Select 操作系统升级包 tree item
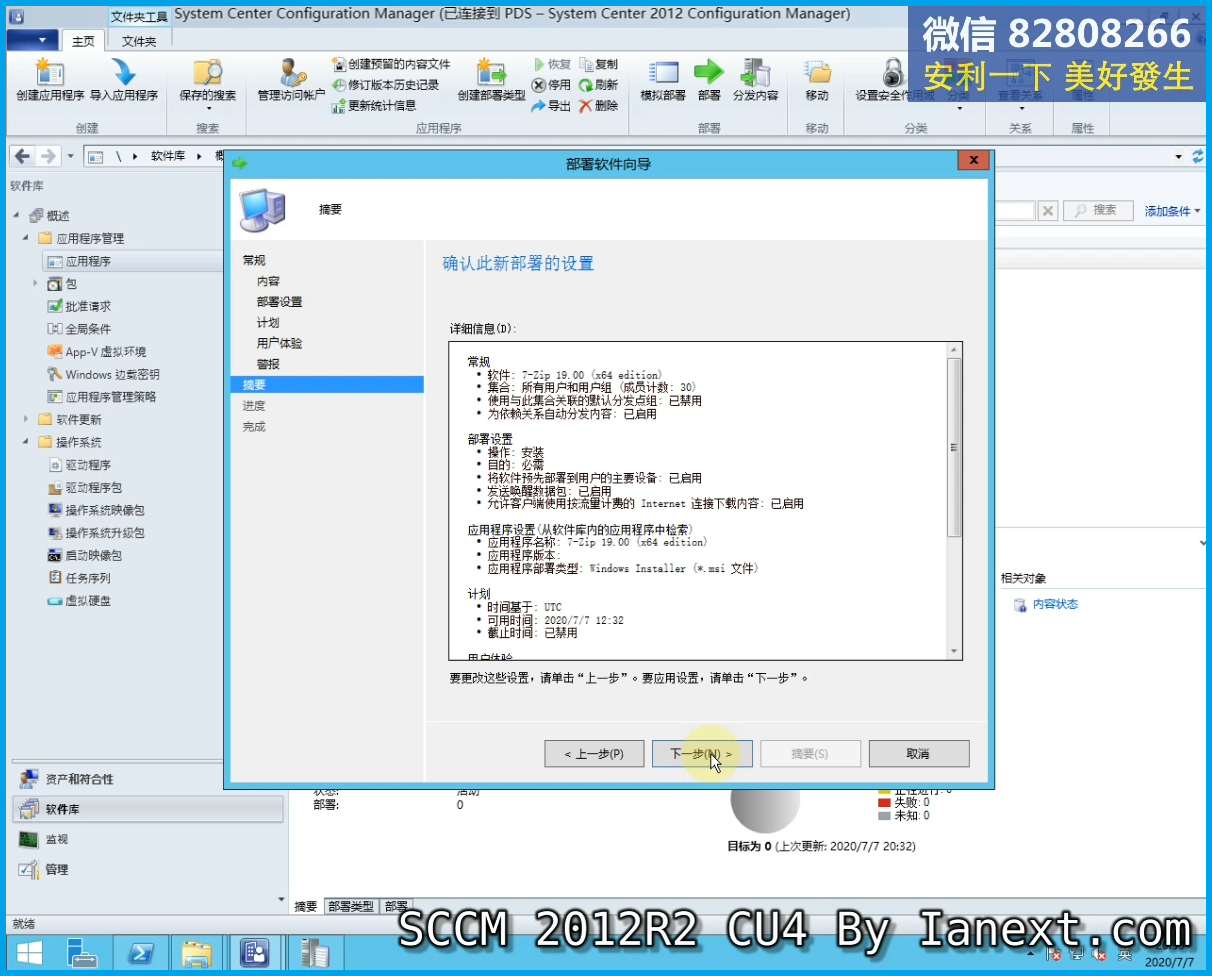 [96, 533]
